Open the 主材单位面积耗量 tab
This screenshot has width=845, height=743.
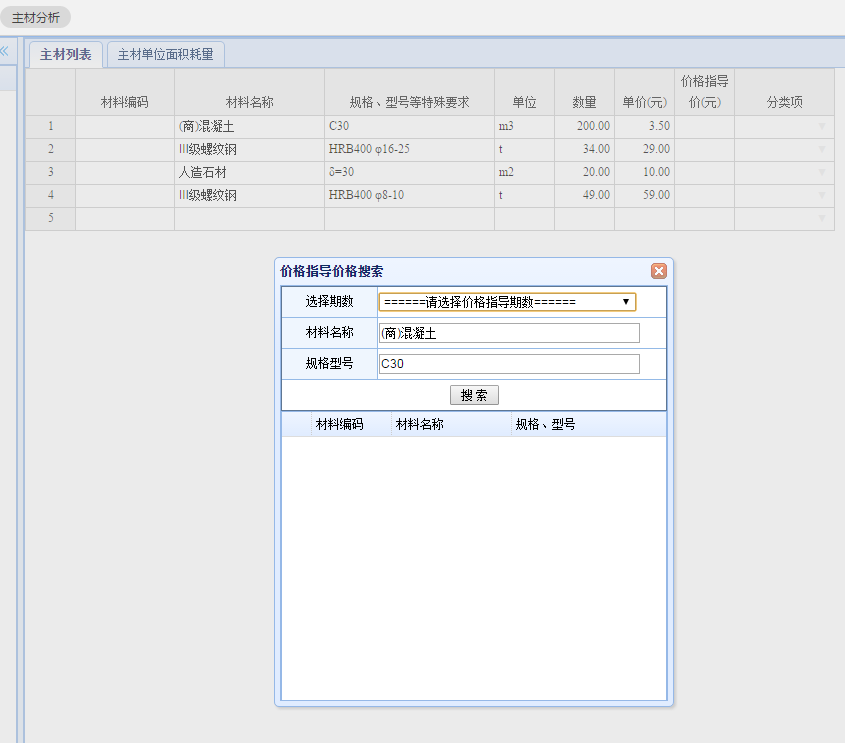click(x=165, y=55)
